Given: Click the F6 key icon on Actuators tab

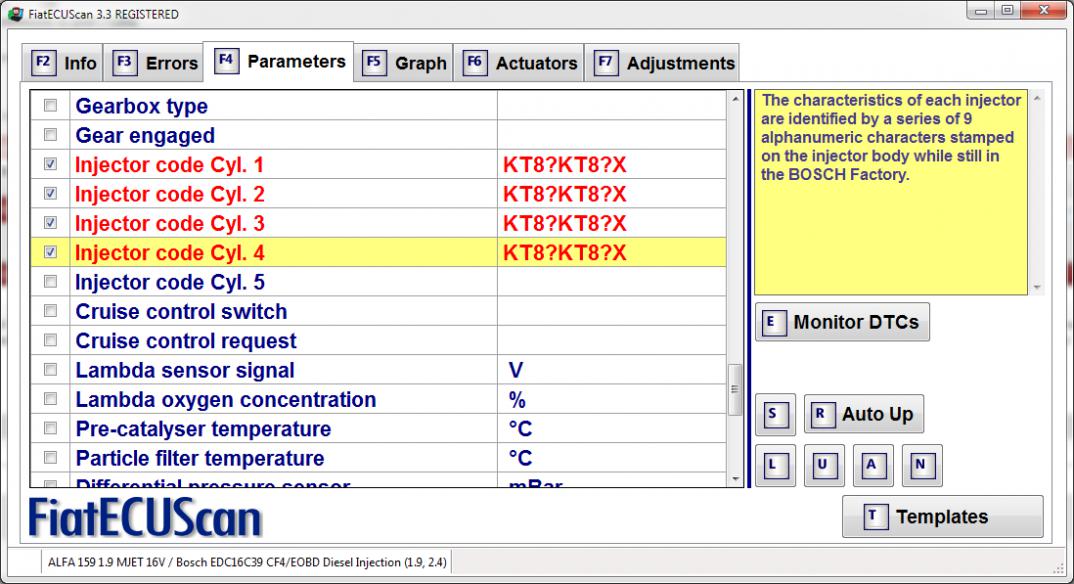Looking at the screenshot, I should point(475,63).
